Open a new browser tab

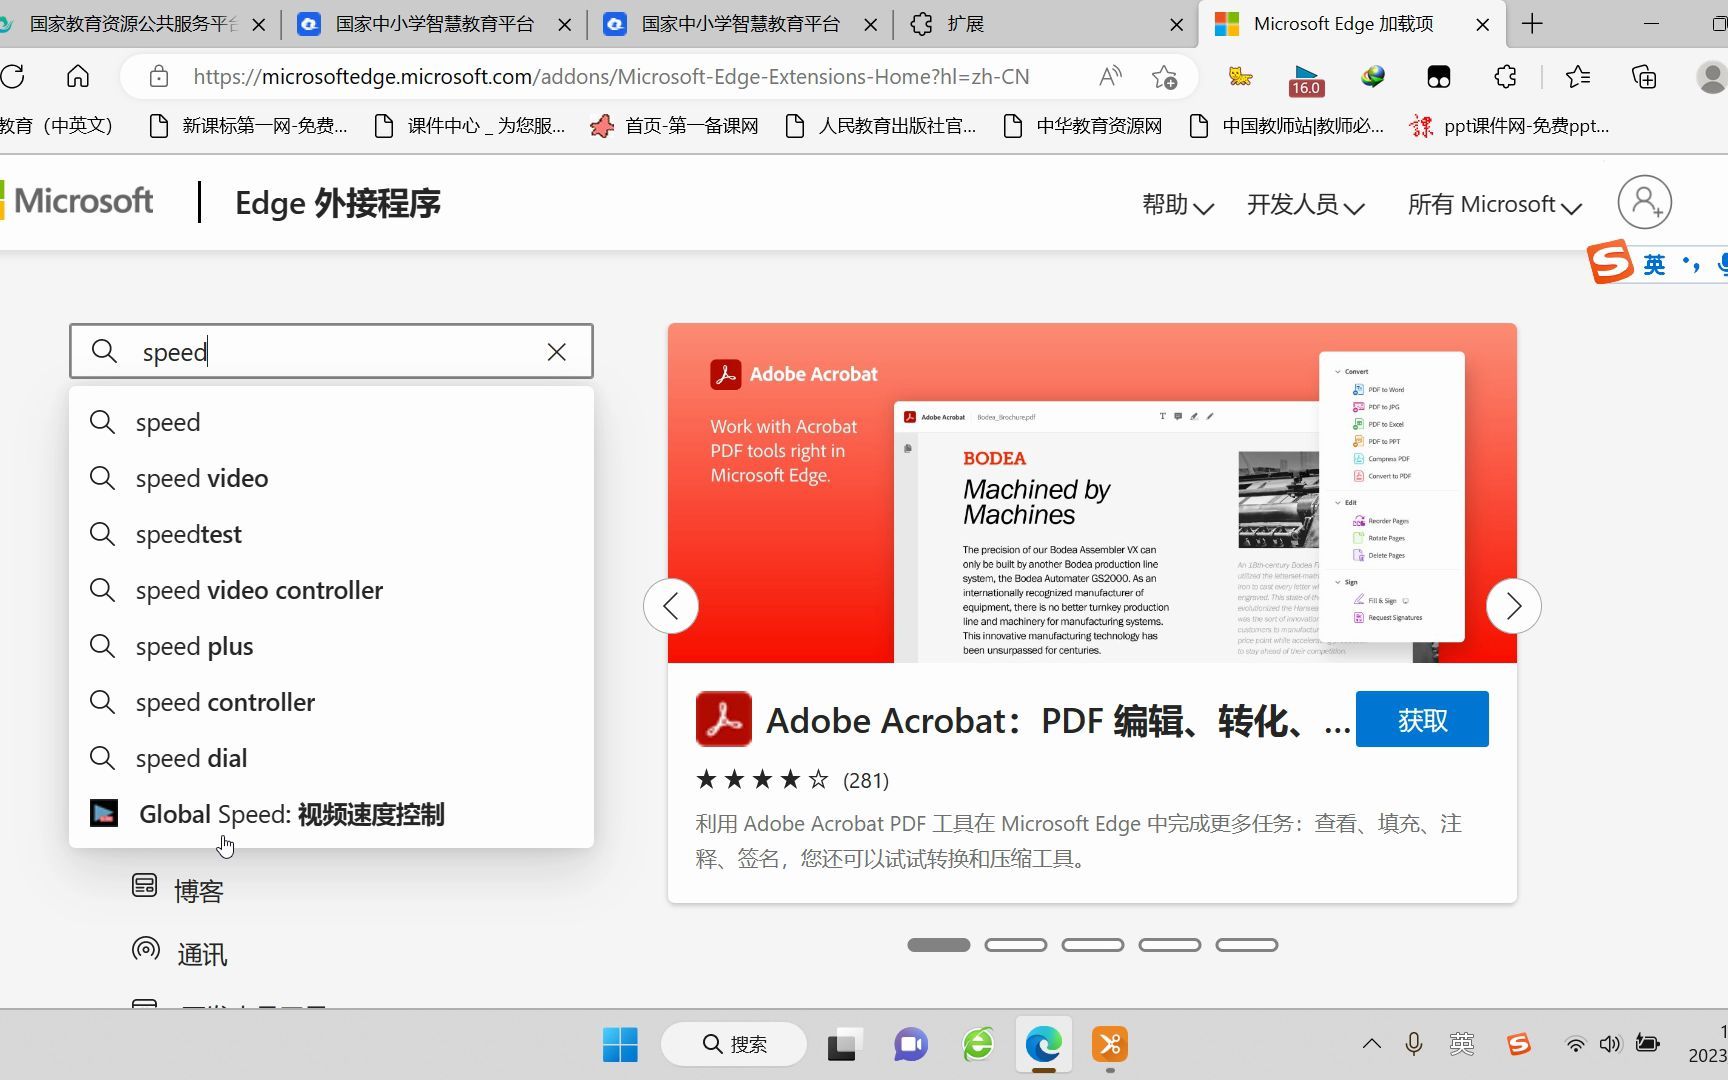[1532, 24]
